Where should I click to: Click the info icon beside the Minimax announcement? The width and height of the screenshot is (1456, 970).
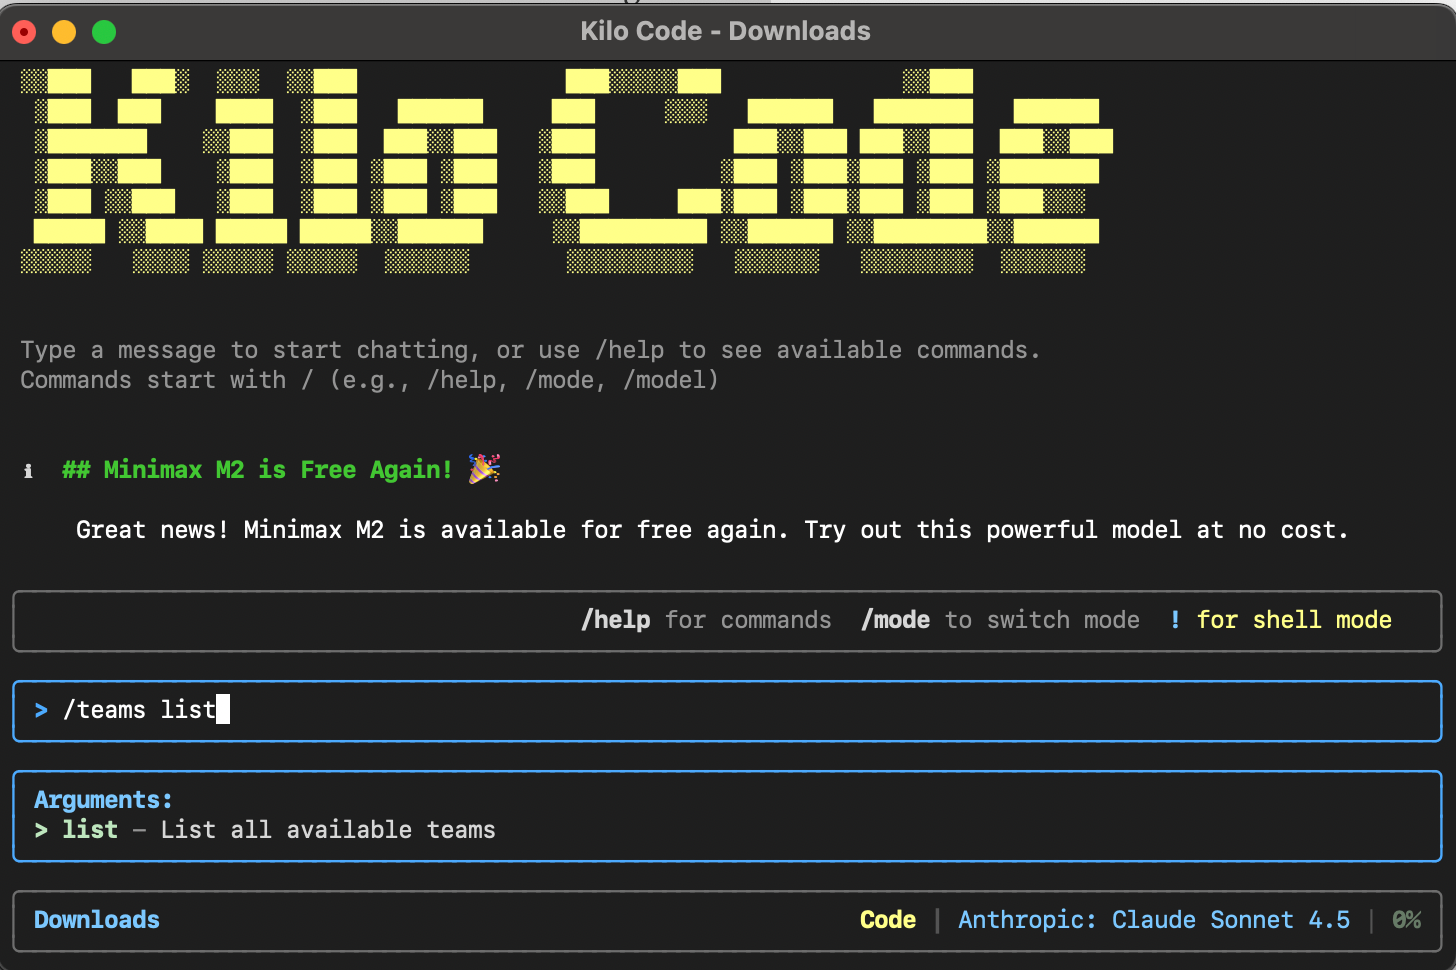(28, 470)
